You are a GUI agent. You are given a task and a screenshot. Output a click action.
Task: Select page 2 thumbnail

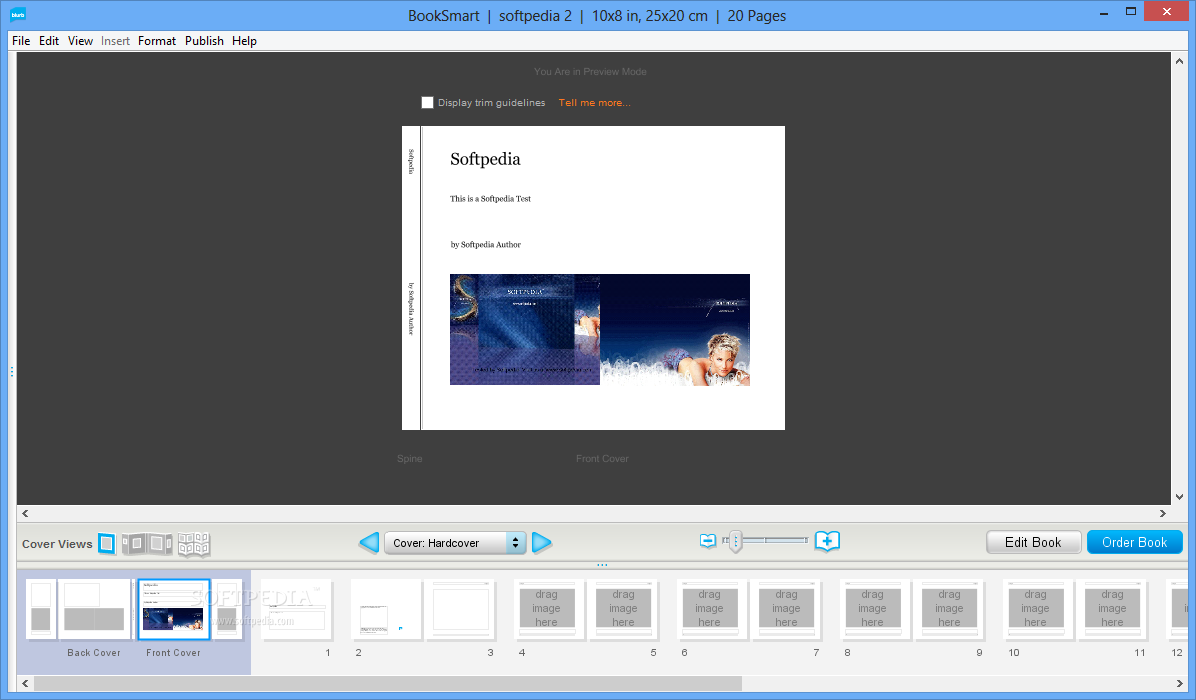[386, 609]
